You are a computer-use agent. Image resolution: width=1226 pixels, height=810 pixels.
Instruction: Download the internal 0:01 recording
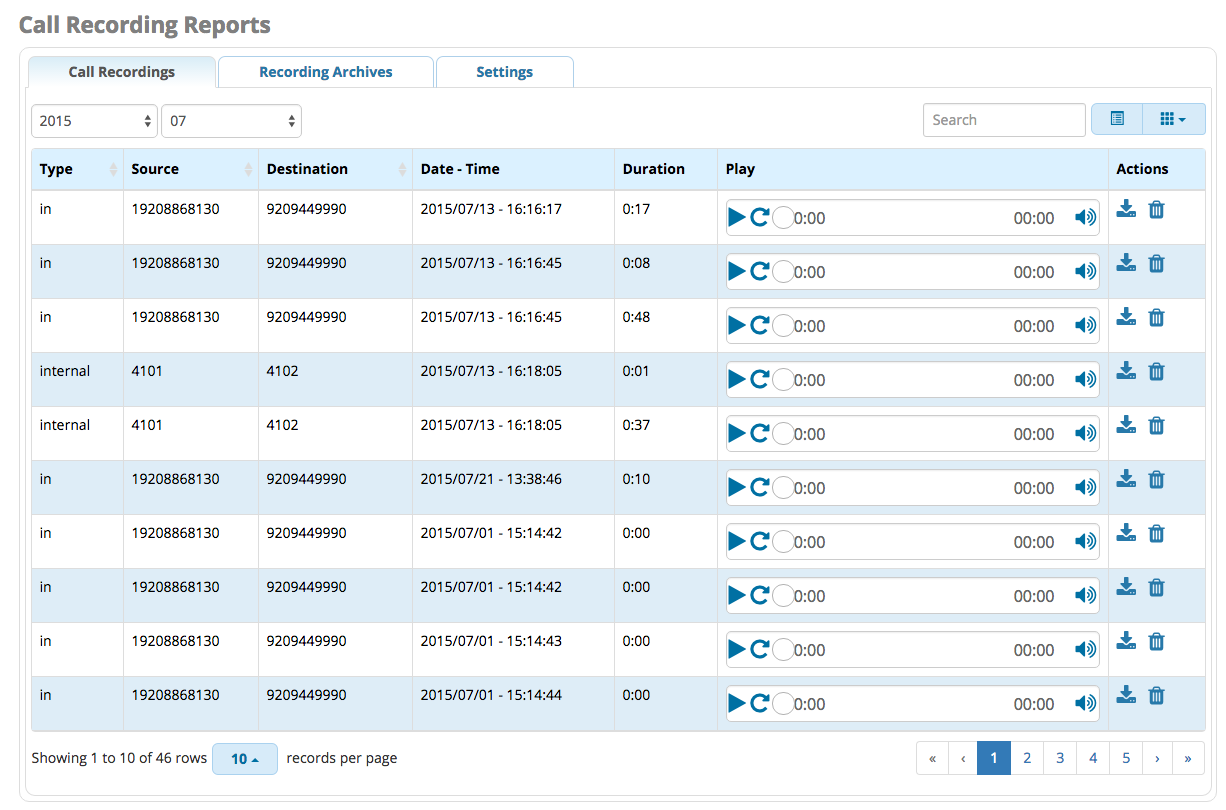point(1126,371)
